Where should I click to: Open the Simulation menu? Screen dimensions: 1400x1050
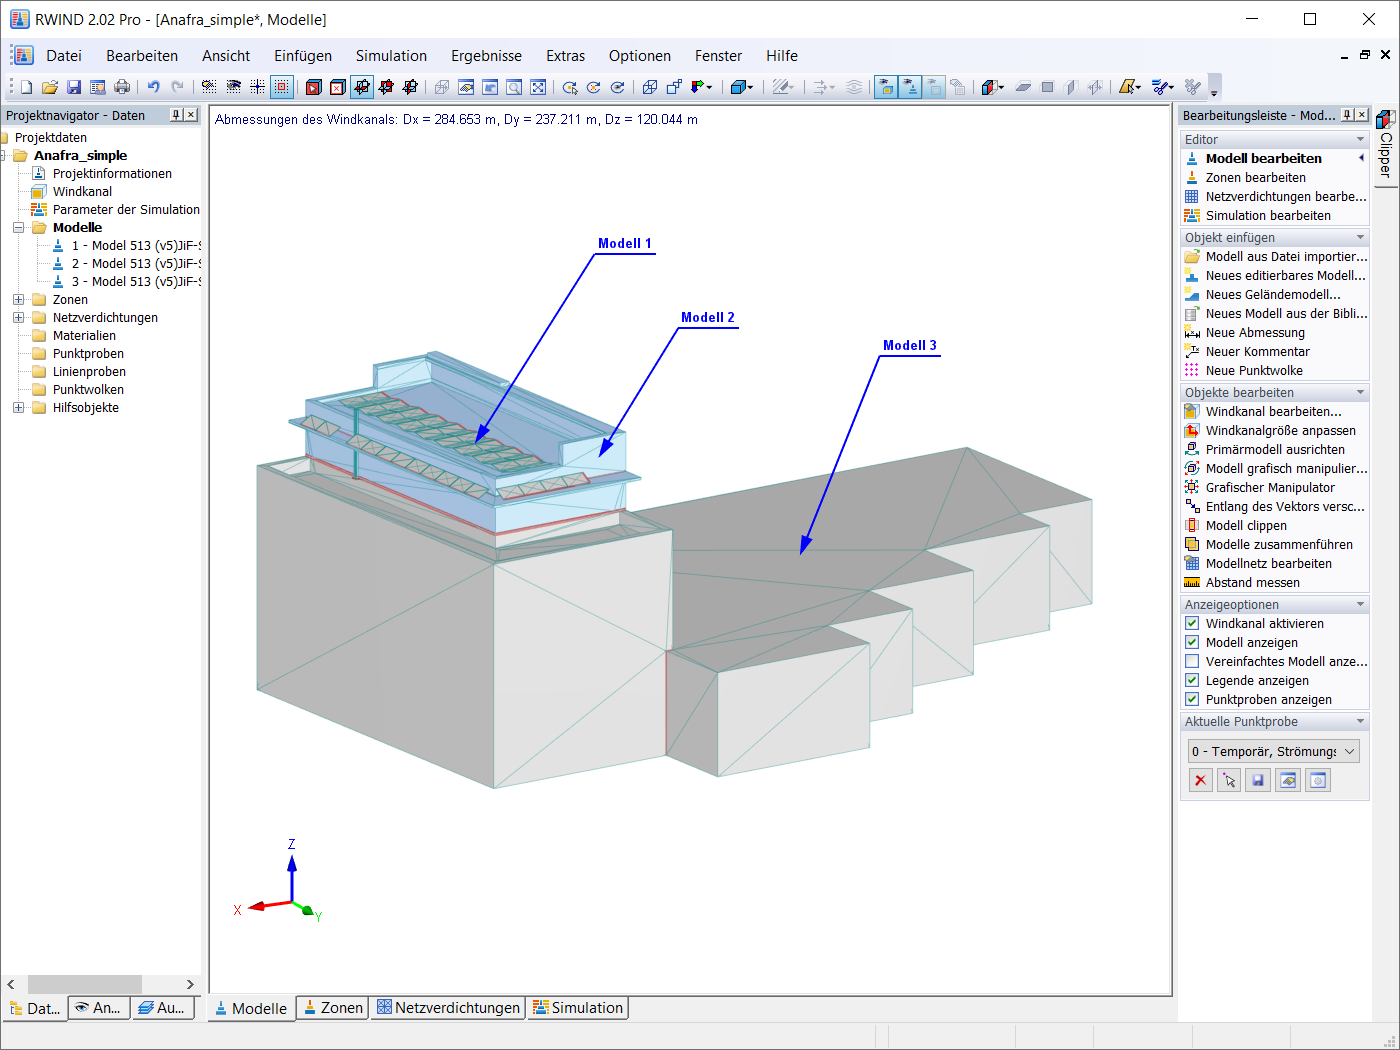391,56
